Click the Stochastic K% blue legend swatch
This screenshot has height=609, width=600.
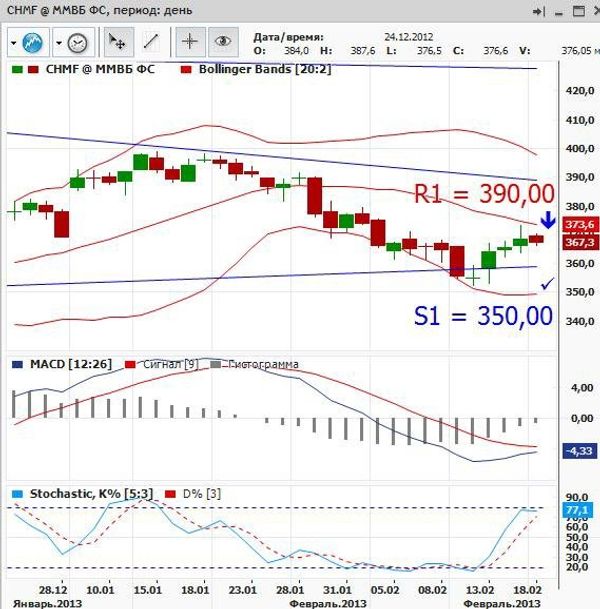tap(17, 494)
